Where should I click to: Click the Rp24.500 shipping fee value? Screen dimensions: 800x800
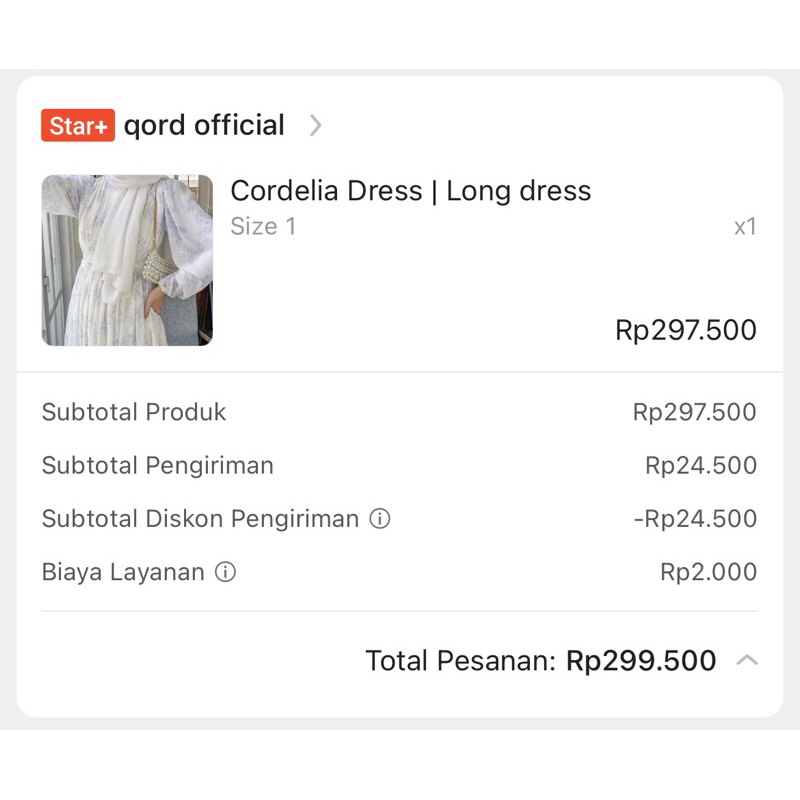pos(701,465)
